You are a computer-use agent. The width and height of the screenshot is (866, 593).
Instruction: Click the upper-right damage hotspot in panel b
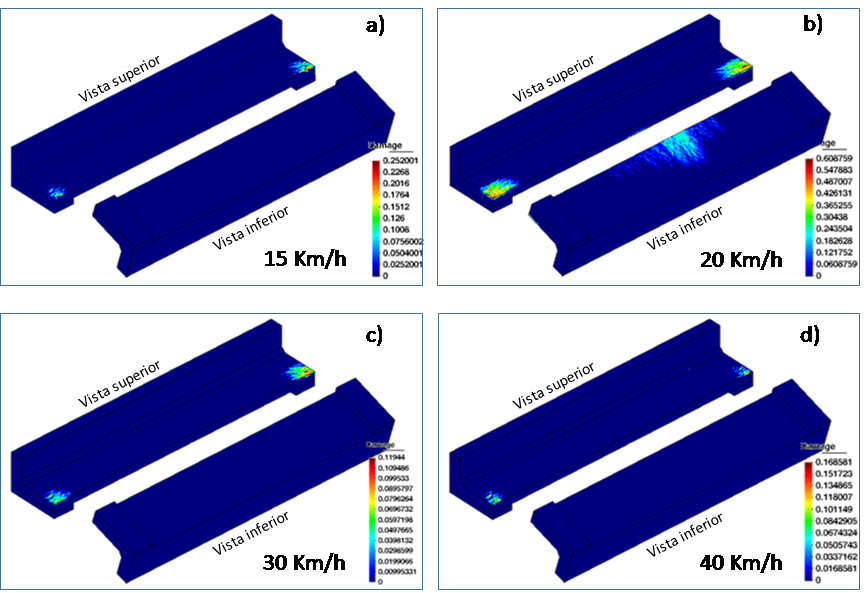737,67
